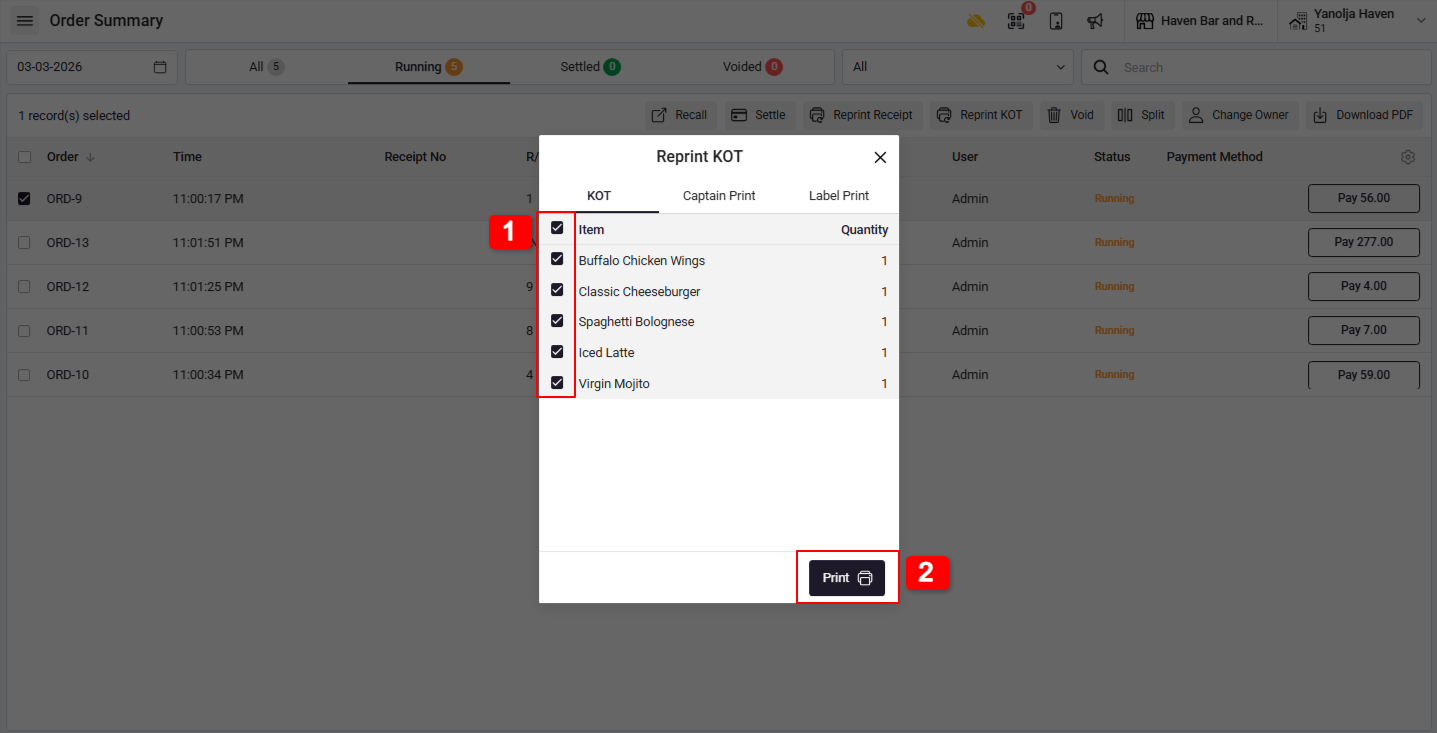1437x733 pixels.
Task: Click Reprint Receipt in toolbar
Action: [861, 115]
